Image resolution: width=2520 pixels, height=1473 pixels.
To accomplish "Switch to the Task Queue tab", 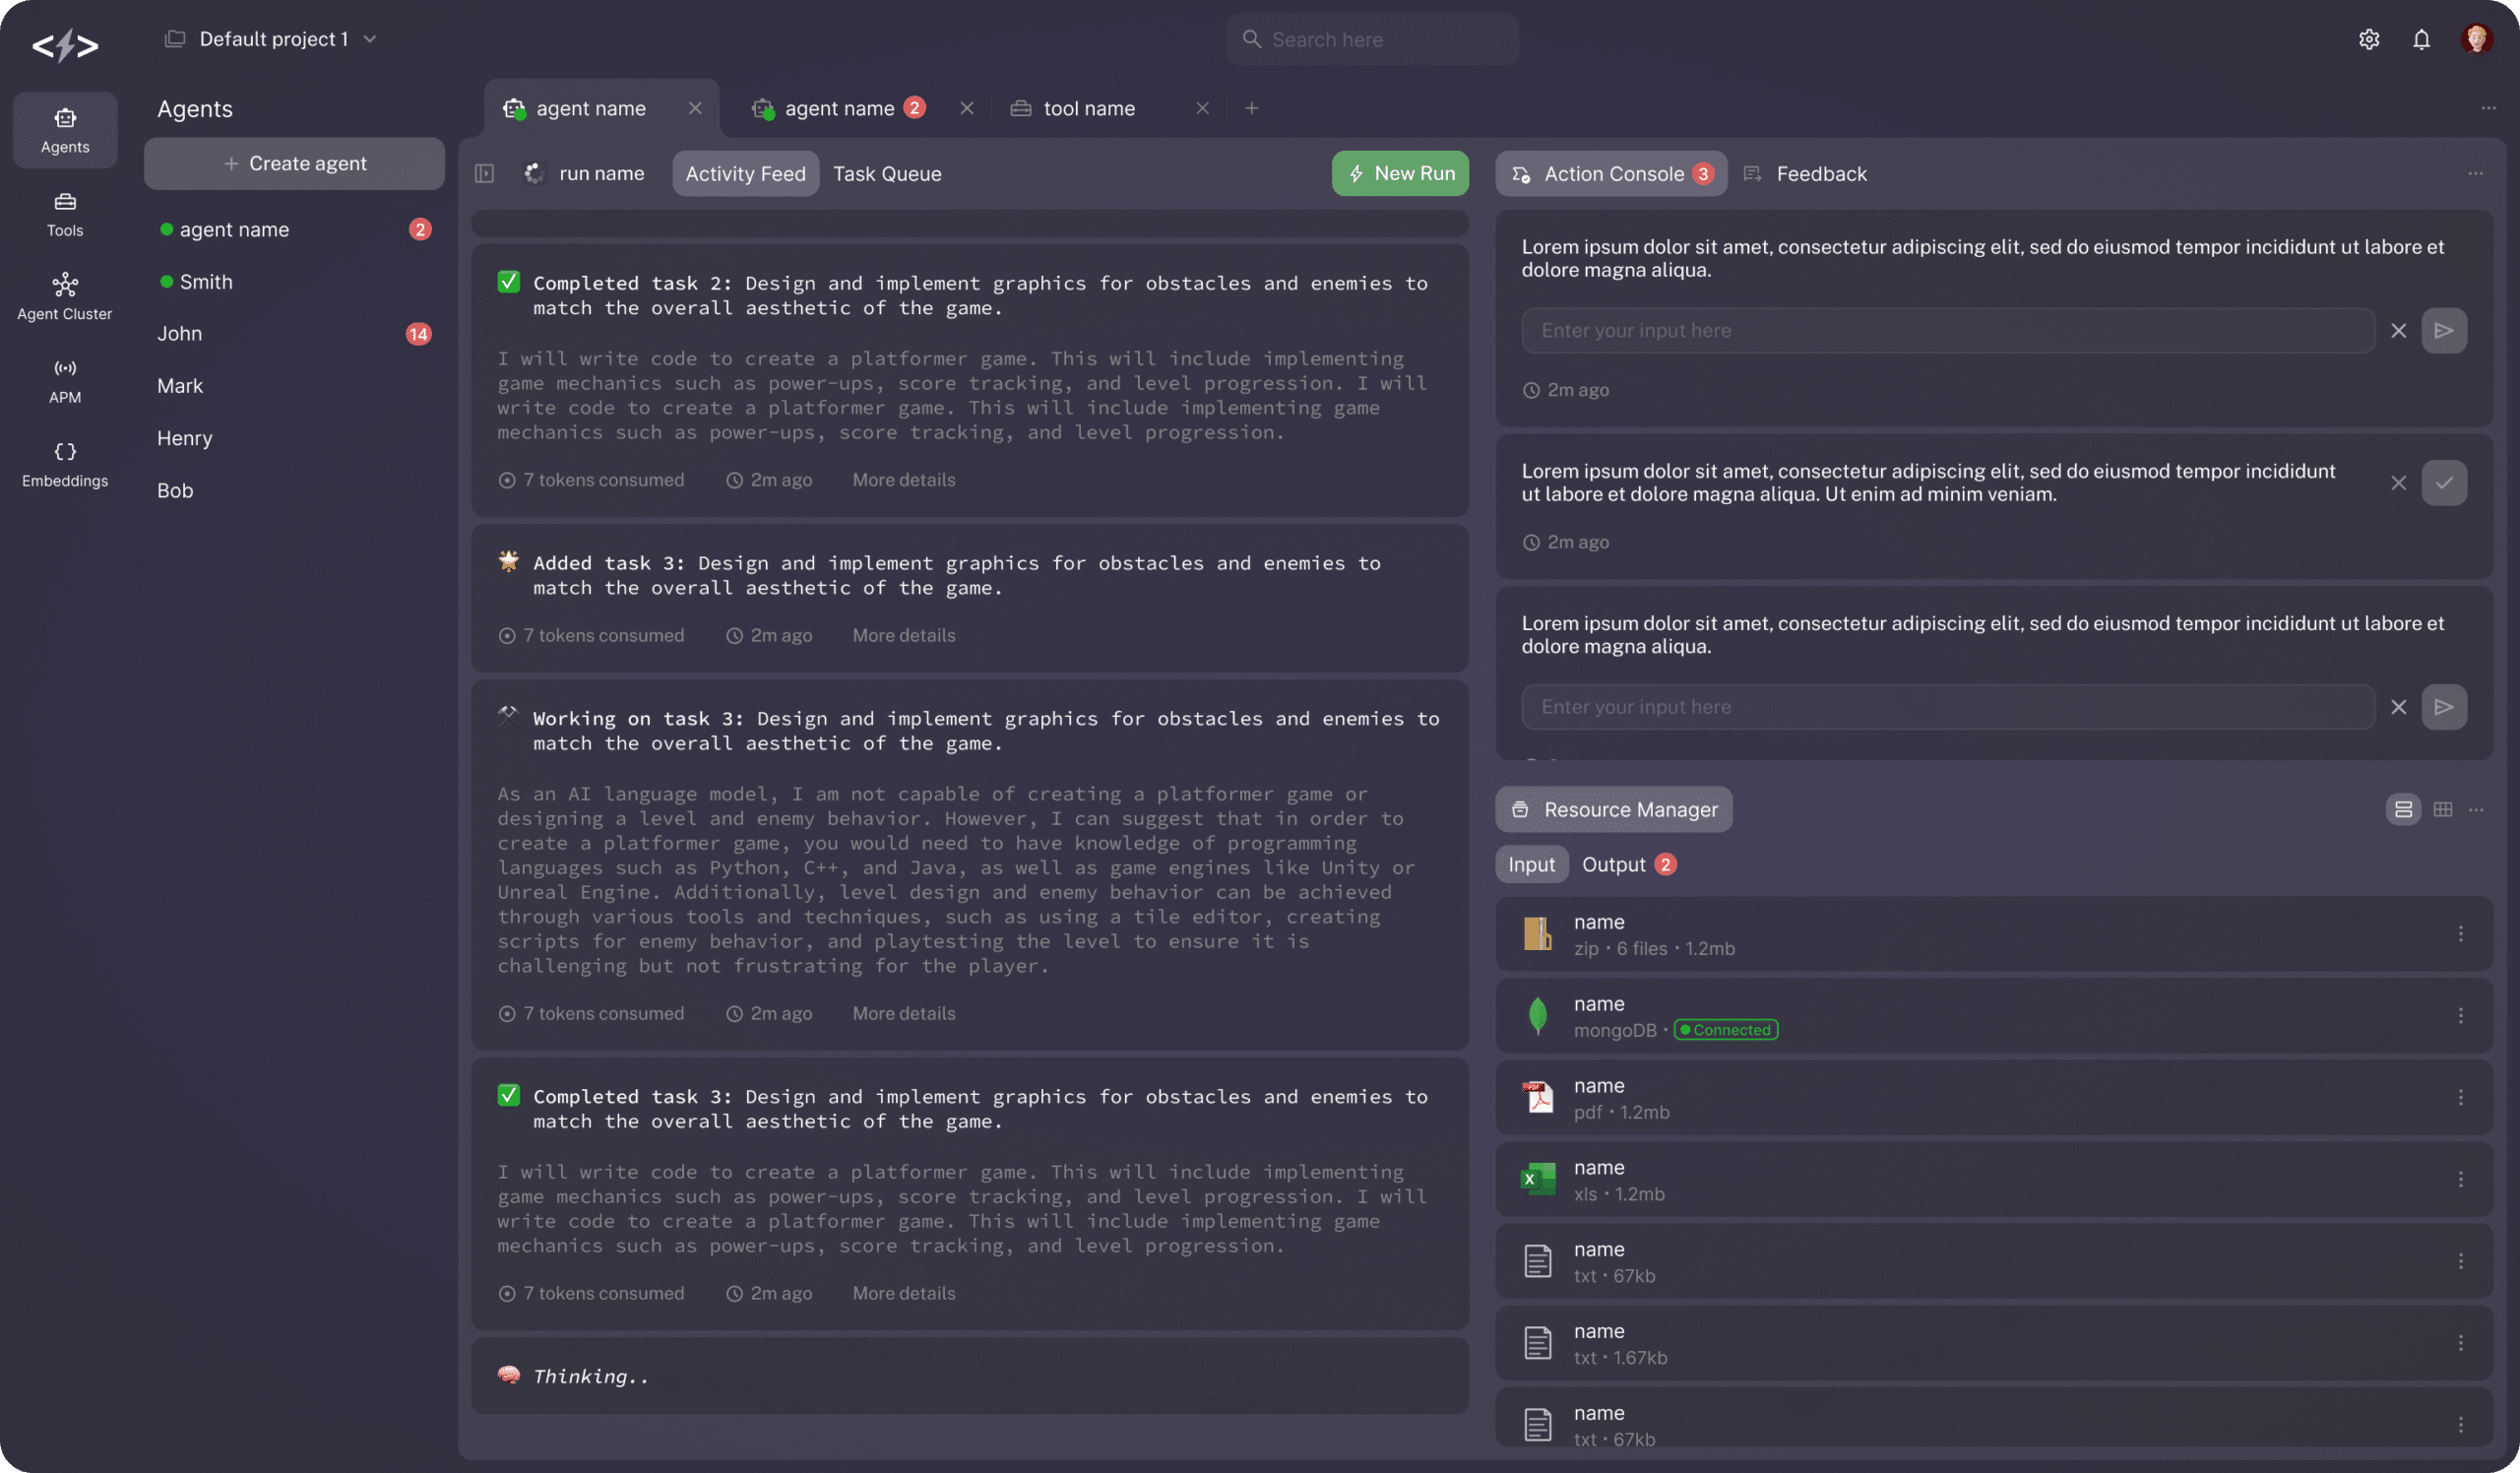I will (x=887, y=174).
